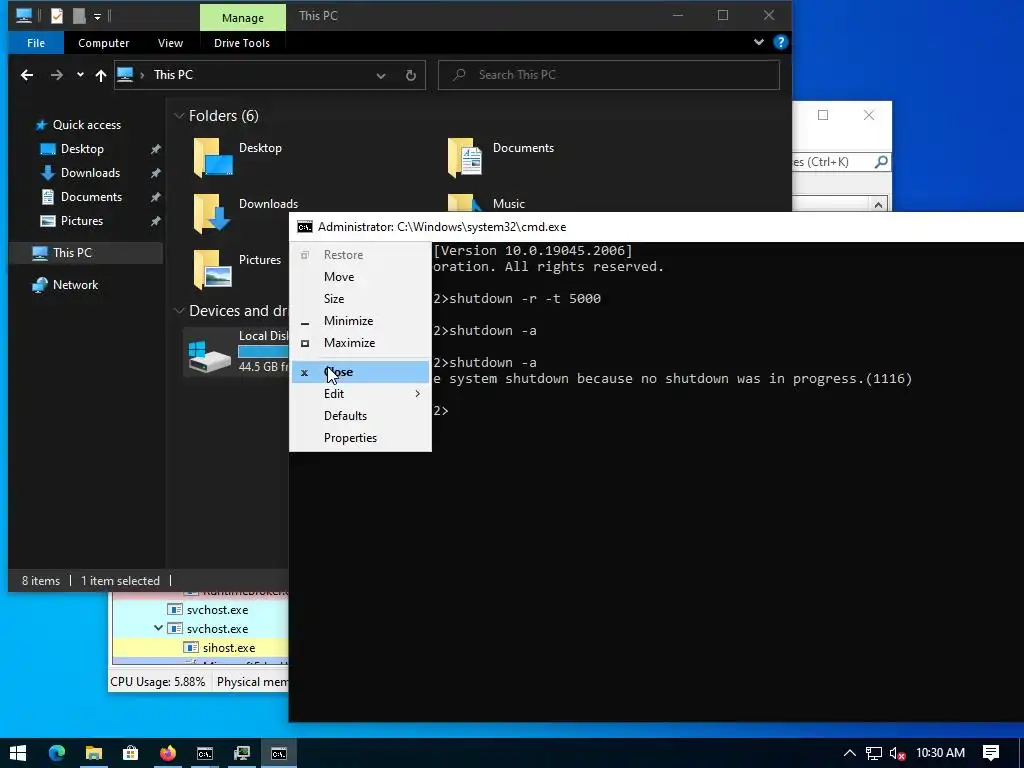Select Move in the cmd system menu

pyautogui.click(x=360, y=277)
